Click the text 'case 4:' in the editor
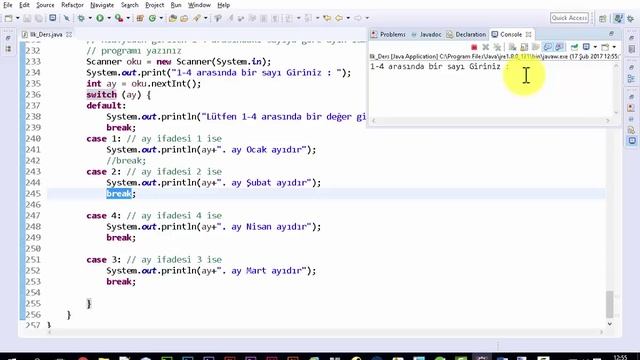 104,216
